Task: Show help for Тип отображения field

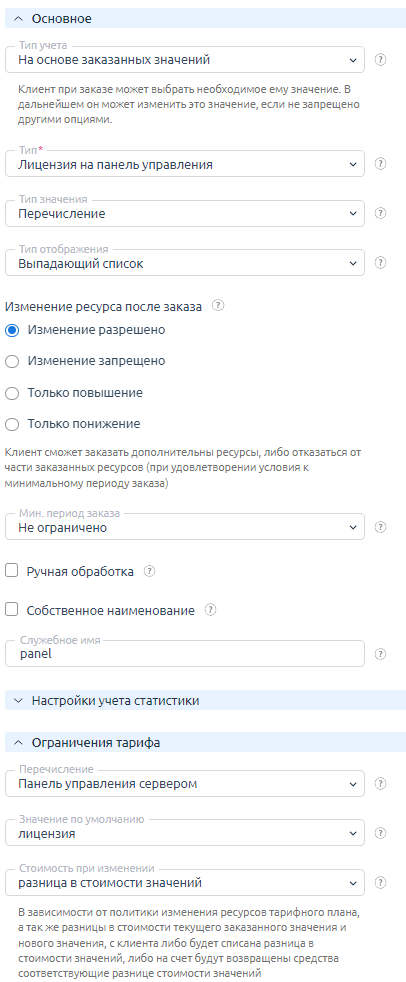Action: 380,263
